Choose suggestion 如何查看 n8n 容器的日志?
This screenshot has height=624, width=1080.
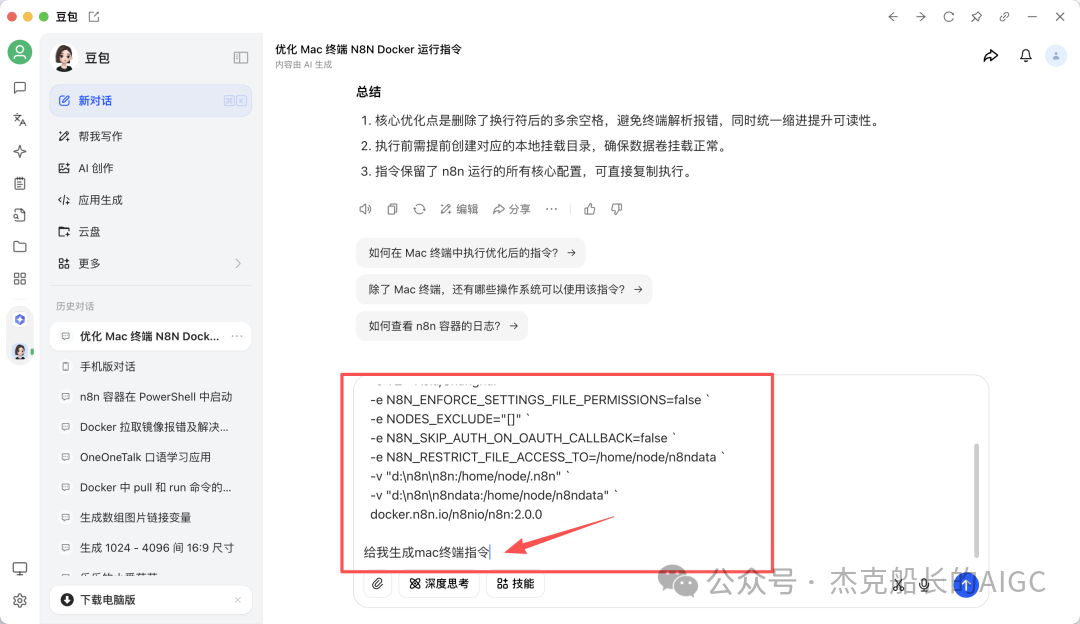[x=442, y=326]
